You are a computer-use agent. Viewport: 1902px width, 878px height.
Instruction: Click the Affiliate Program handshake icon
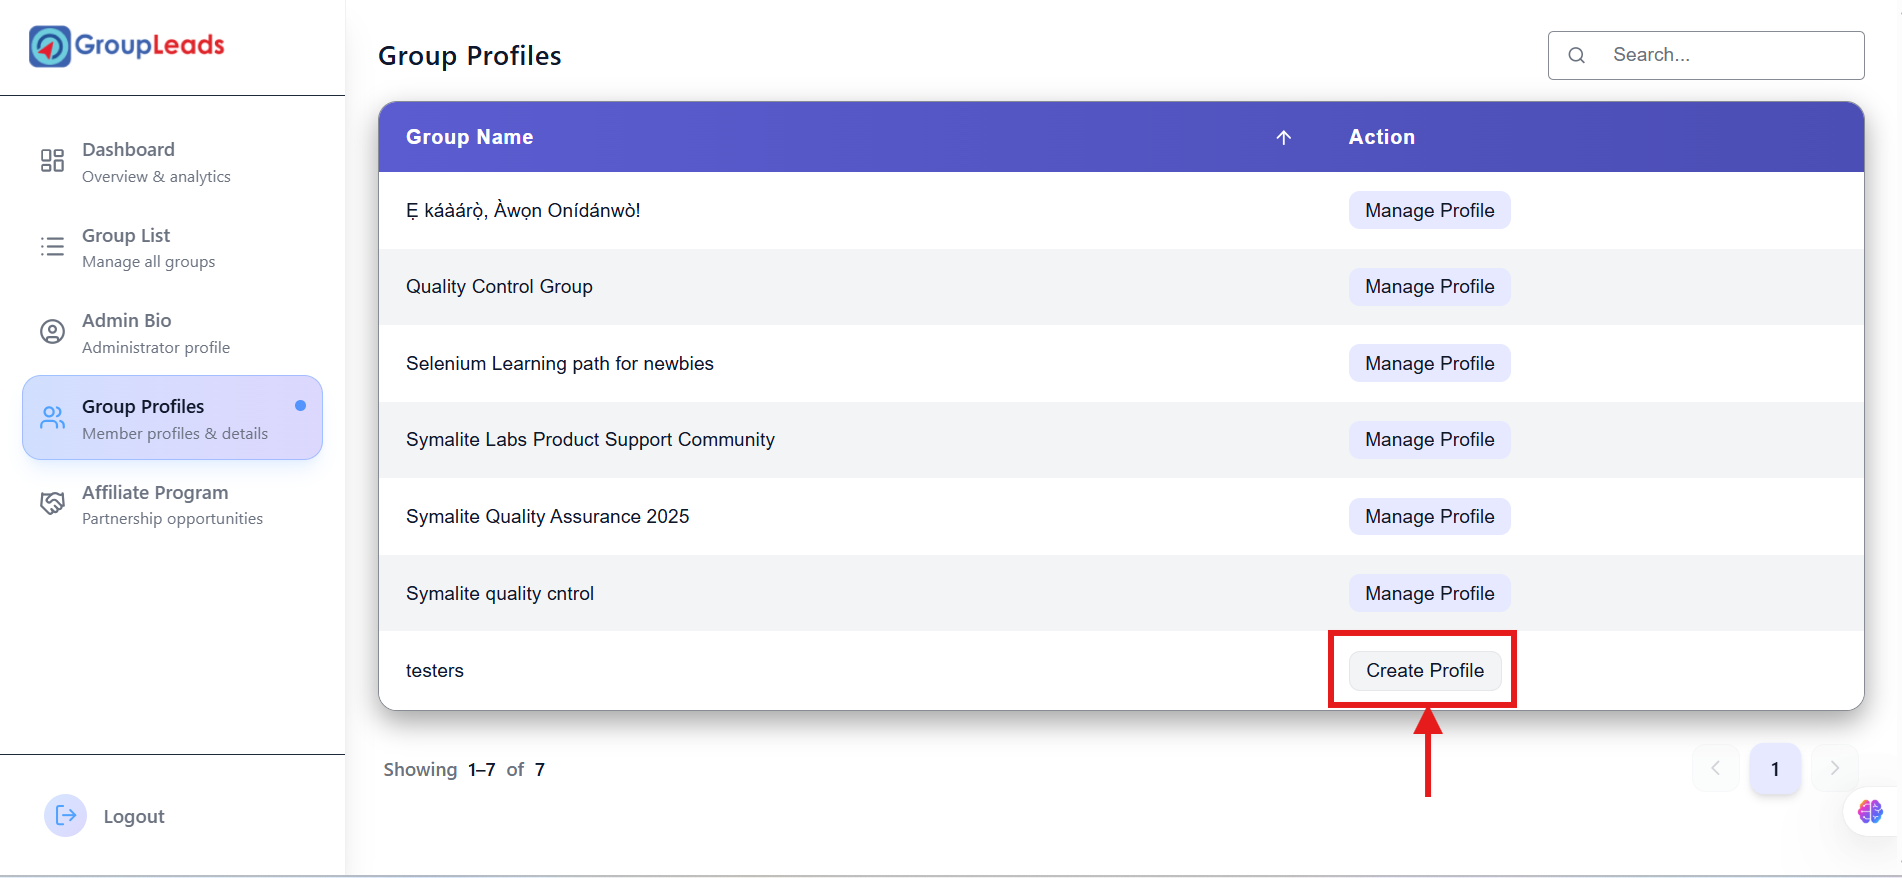(x=52, y=503)
